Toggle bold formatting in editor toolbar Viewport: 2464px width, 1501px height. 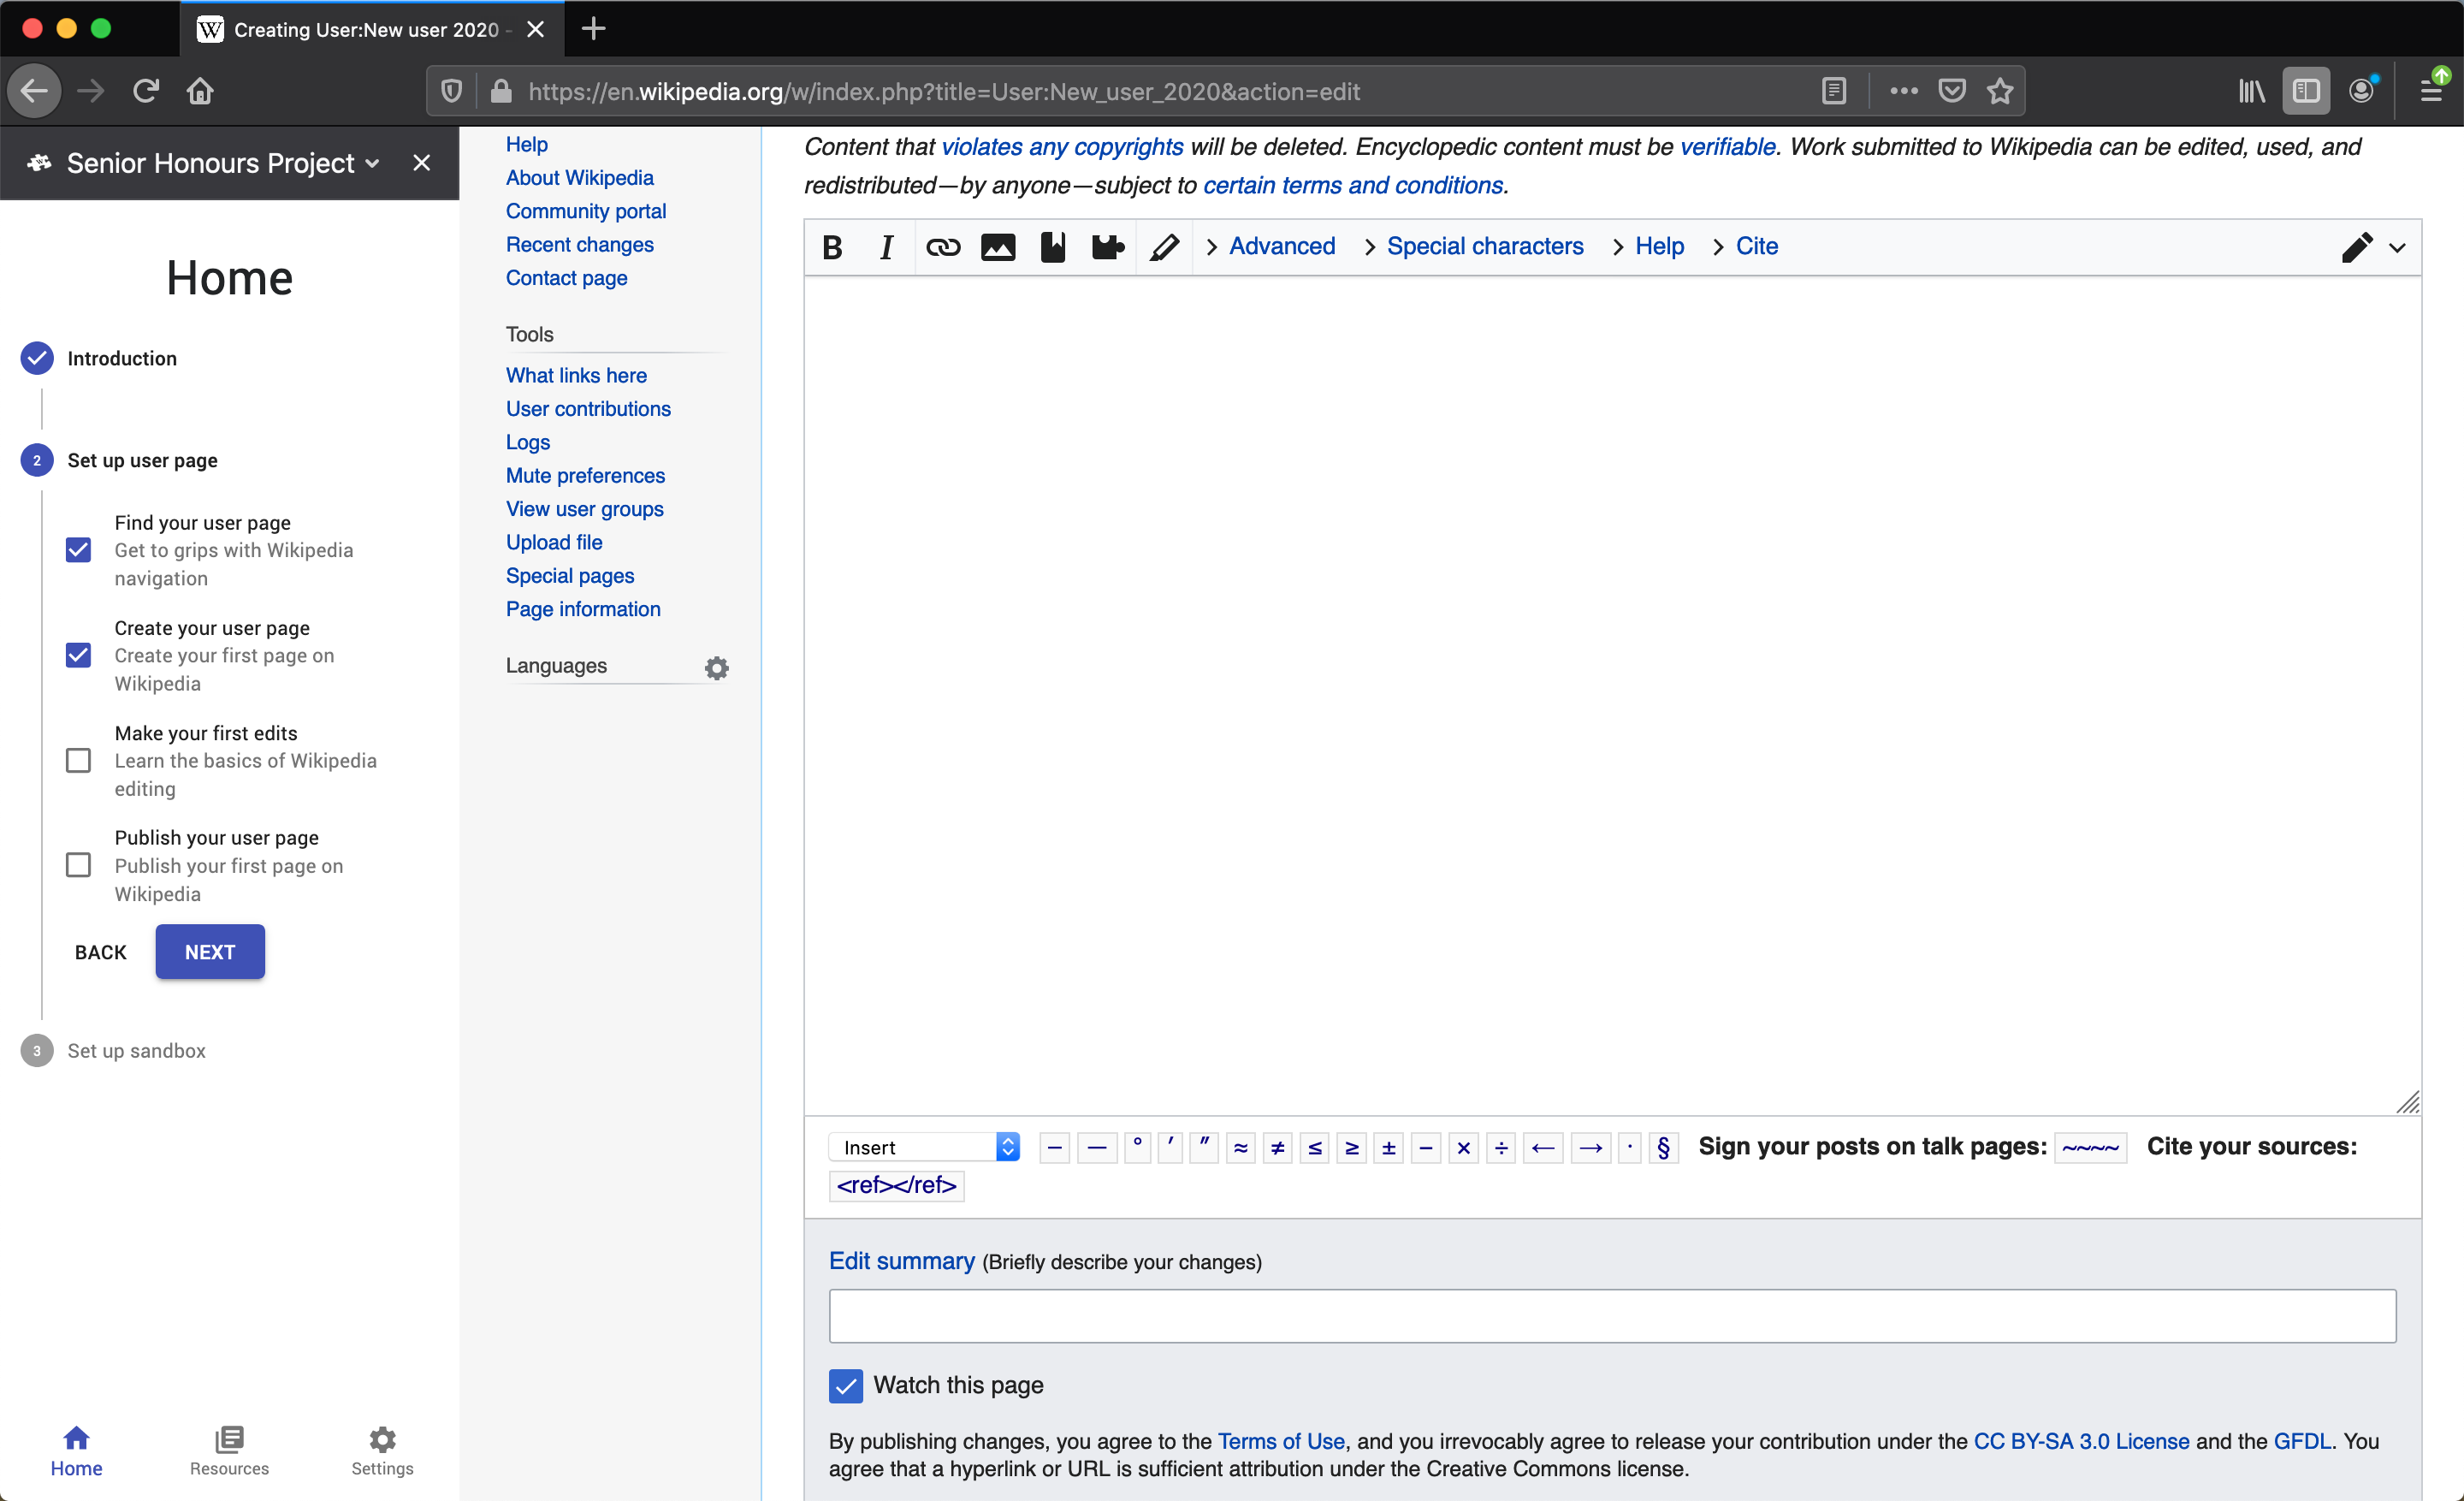[x=832, y=247]
